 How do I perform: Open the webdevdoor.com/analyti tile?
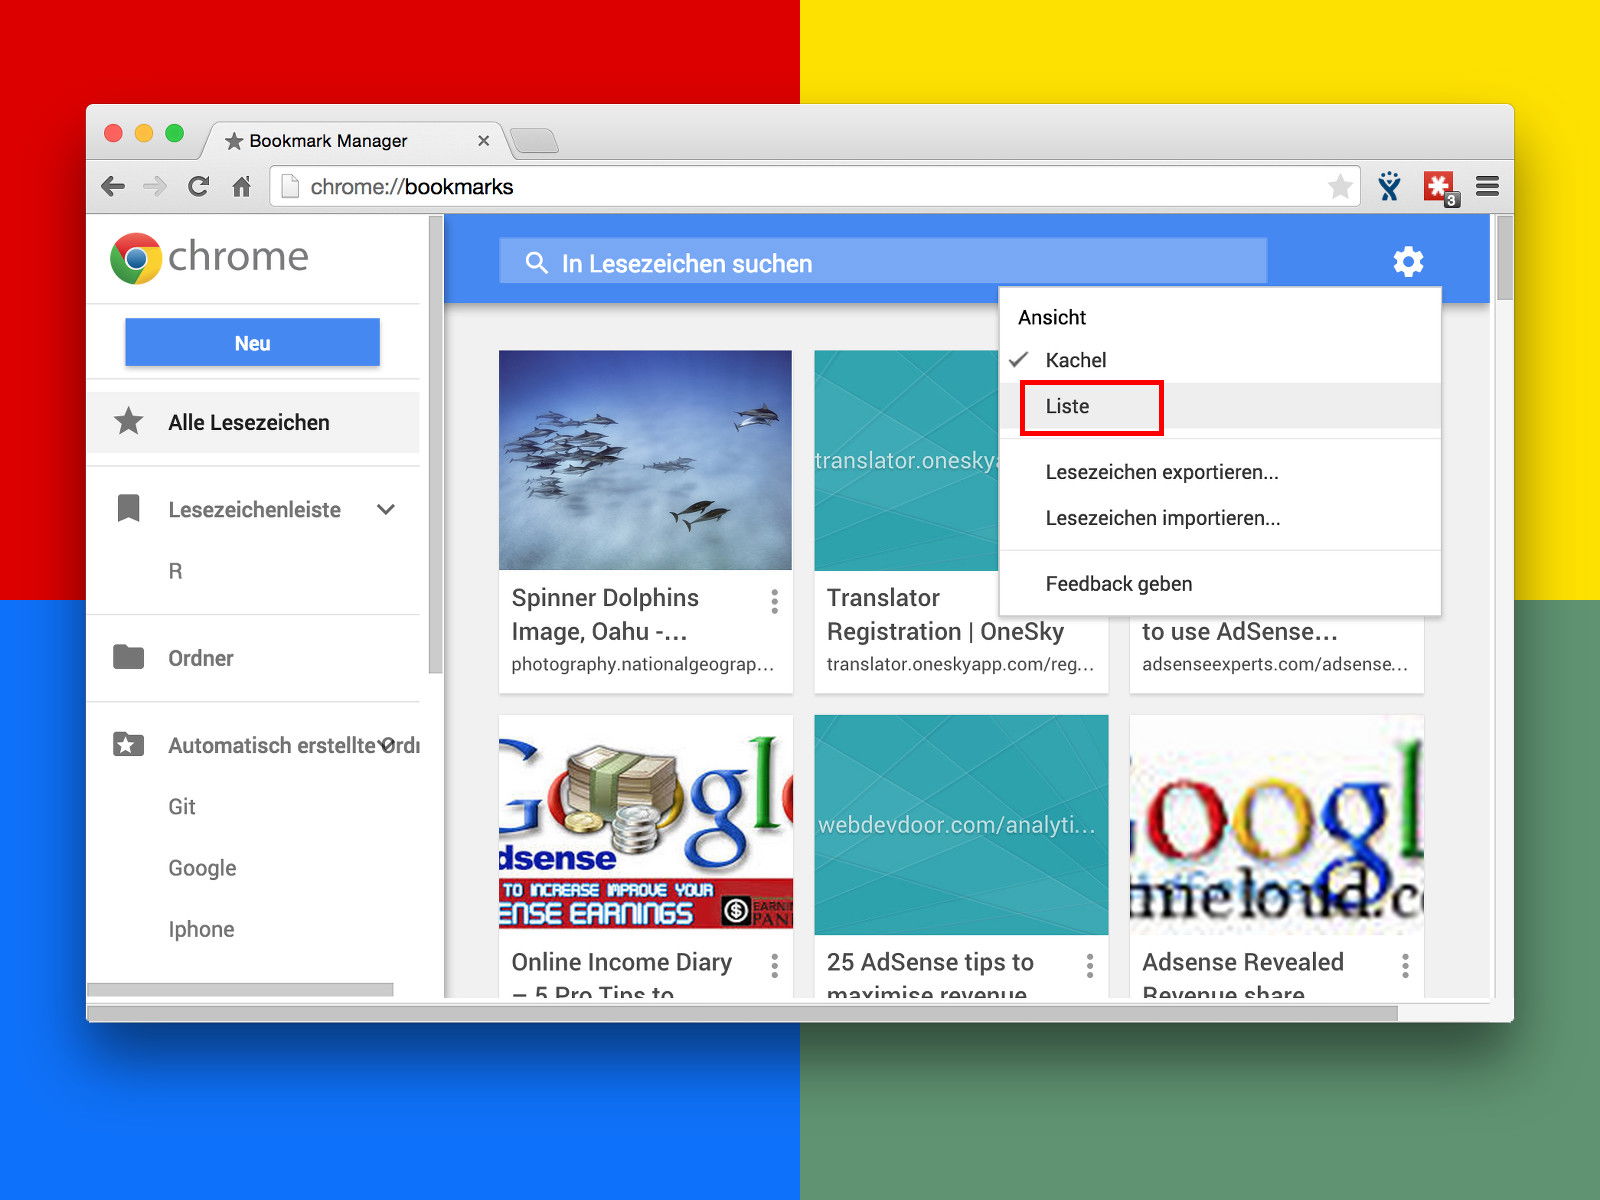[961, 825]
